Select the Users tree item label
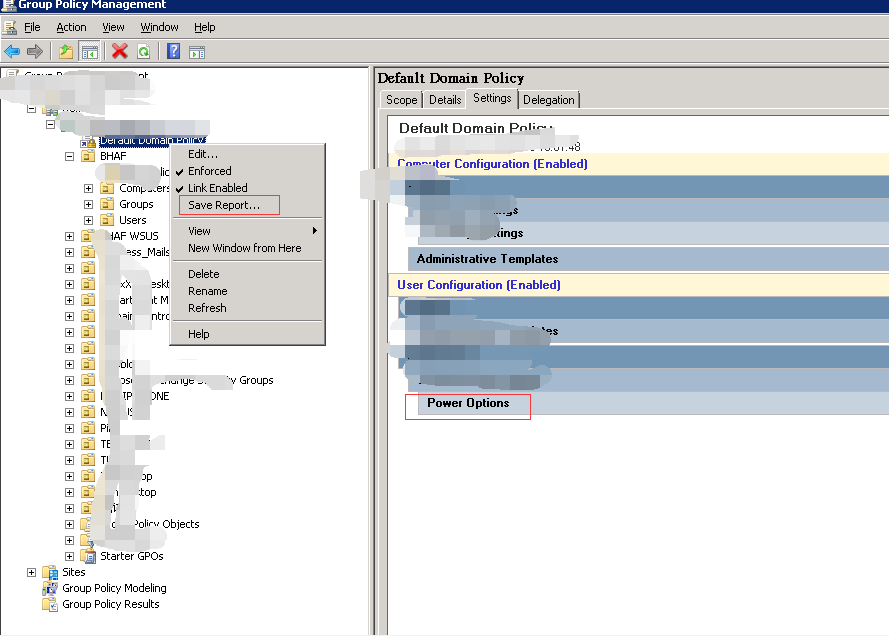This screenshot has height=636, width=889. 133,220
